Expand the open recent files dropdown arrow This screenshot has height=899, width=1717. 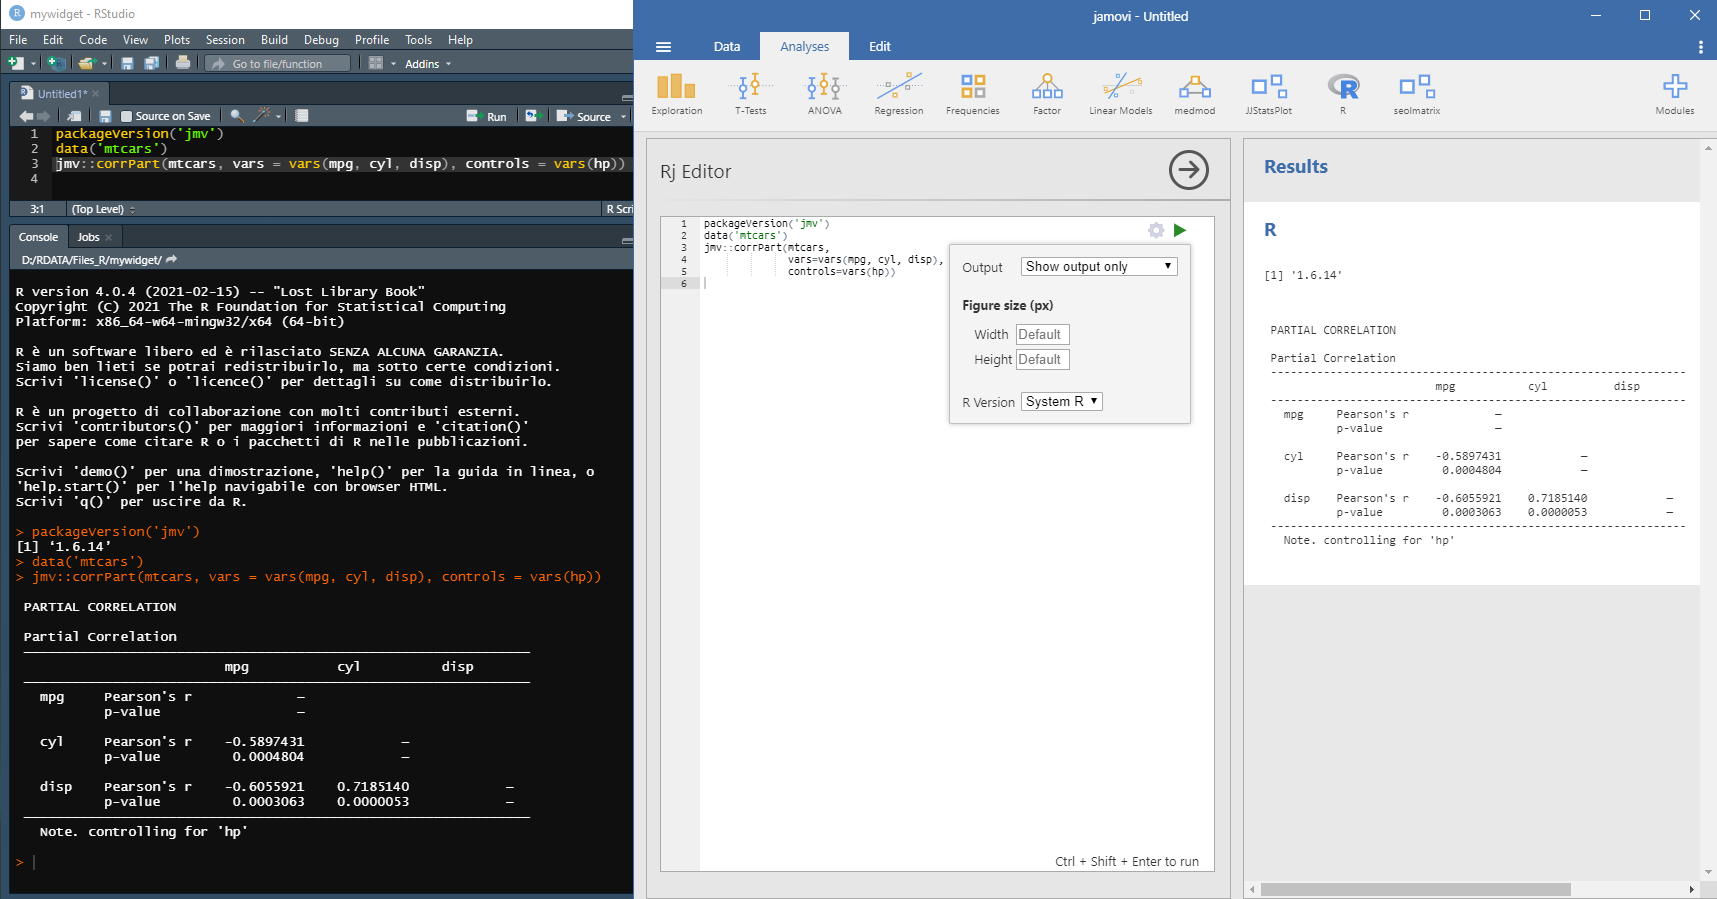104,64
